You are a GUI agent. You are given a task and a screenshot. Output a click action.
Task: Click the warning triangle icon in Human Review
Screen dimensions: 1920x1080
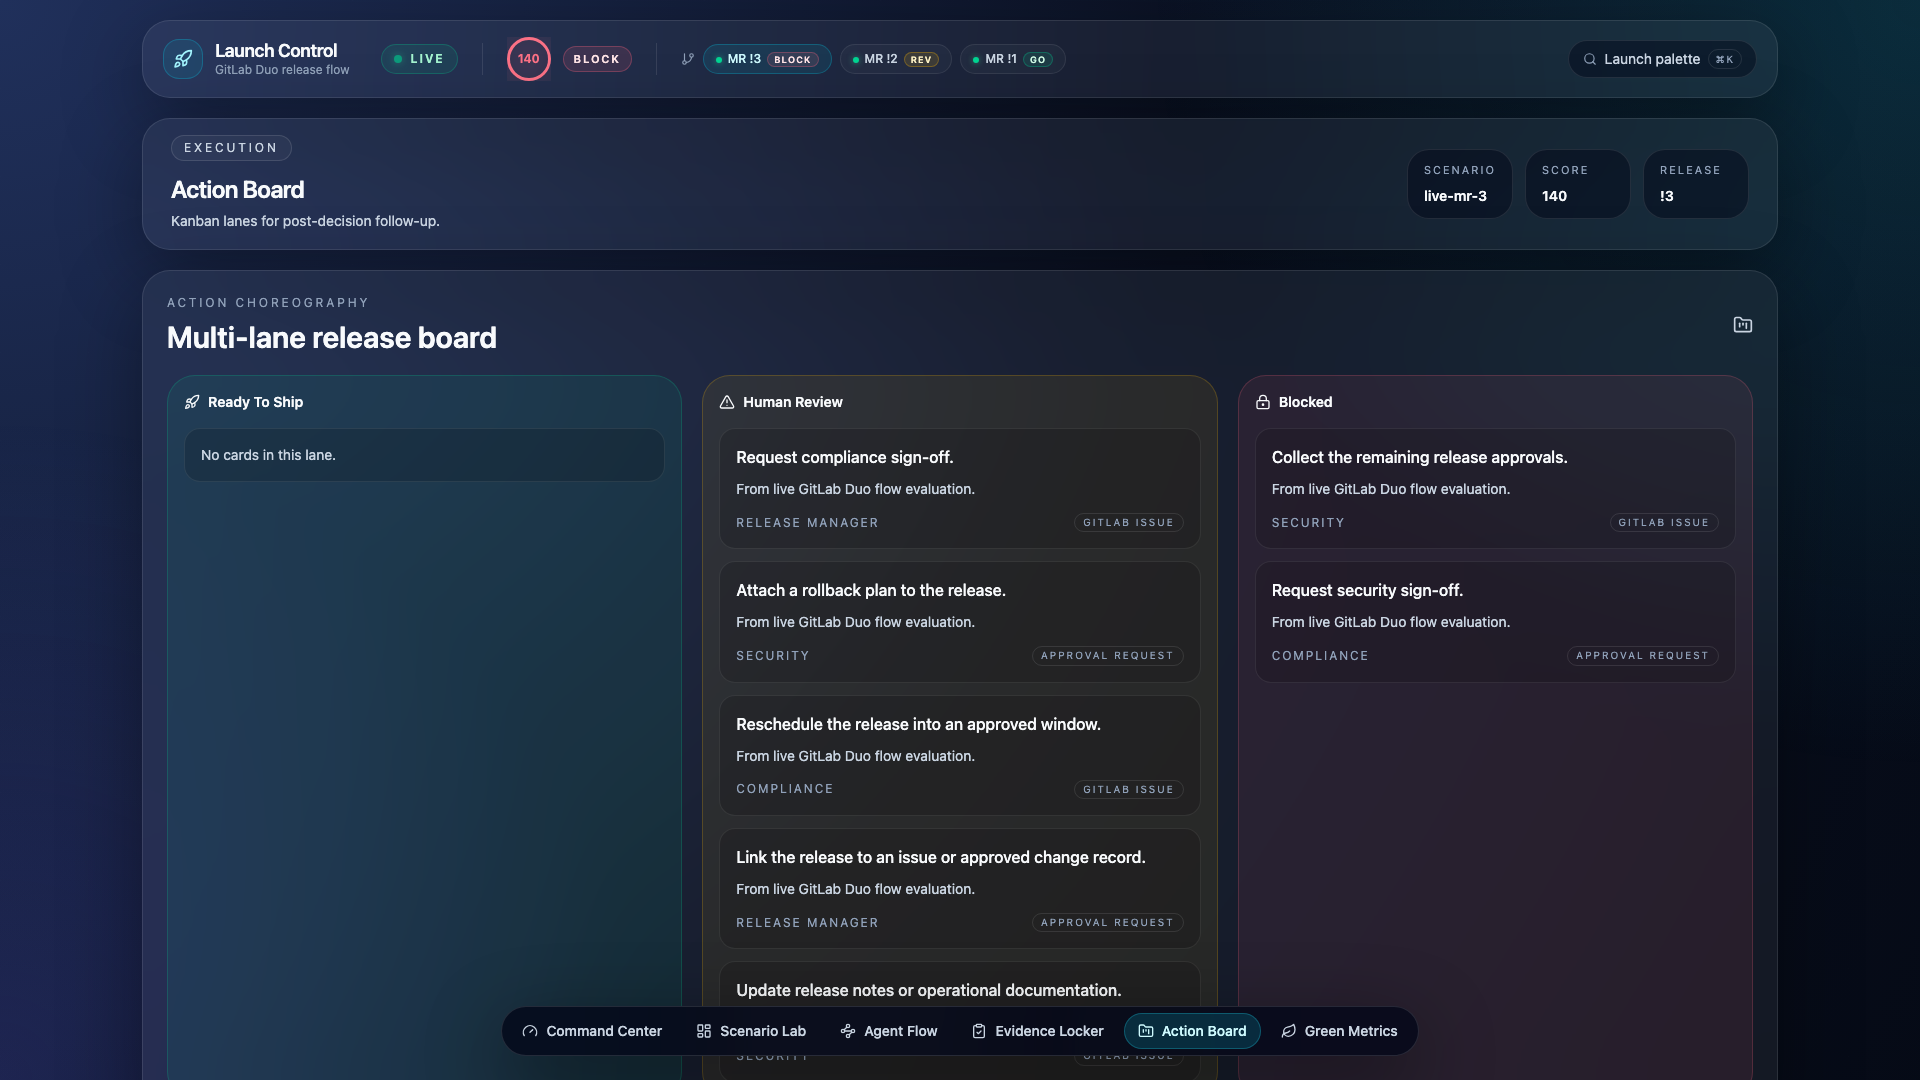727,402
